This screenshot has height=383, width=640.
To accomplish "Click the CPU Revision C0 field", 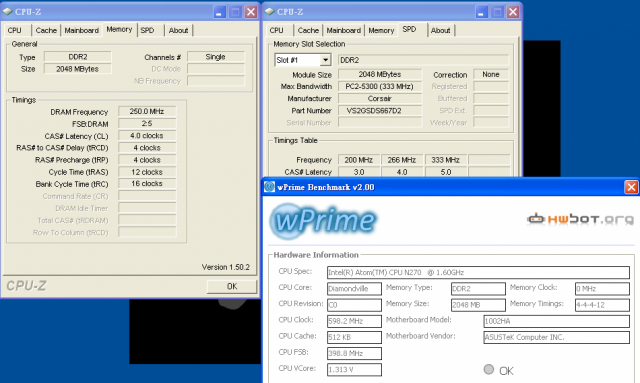I will [354, 305].
